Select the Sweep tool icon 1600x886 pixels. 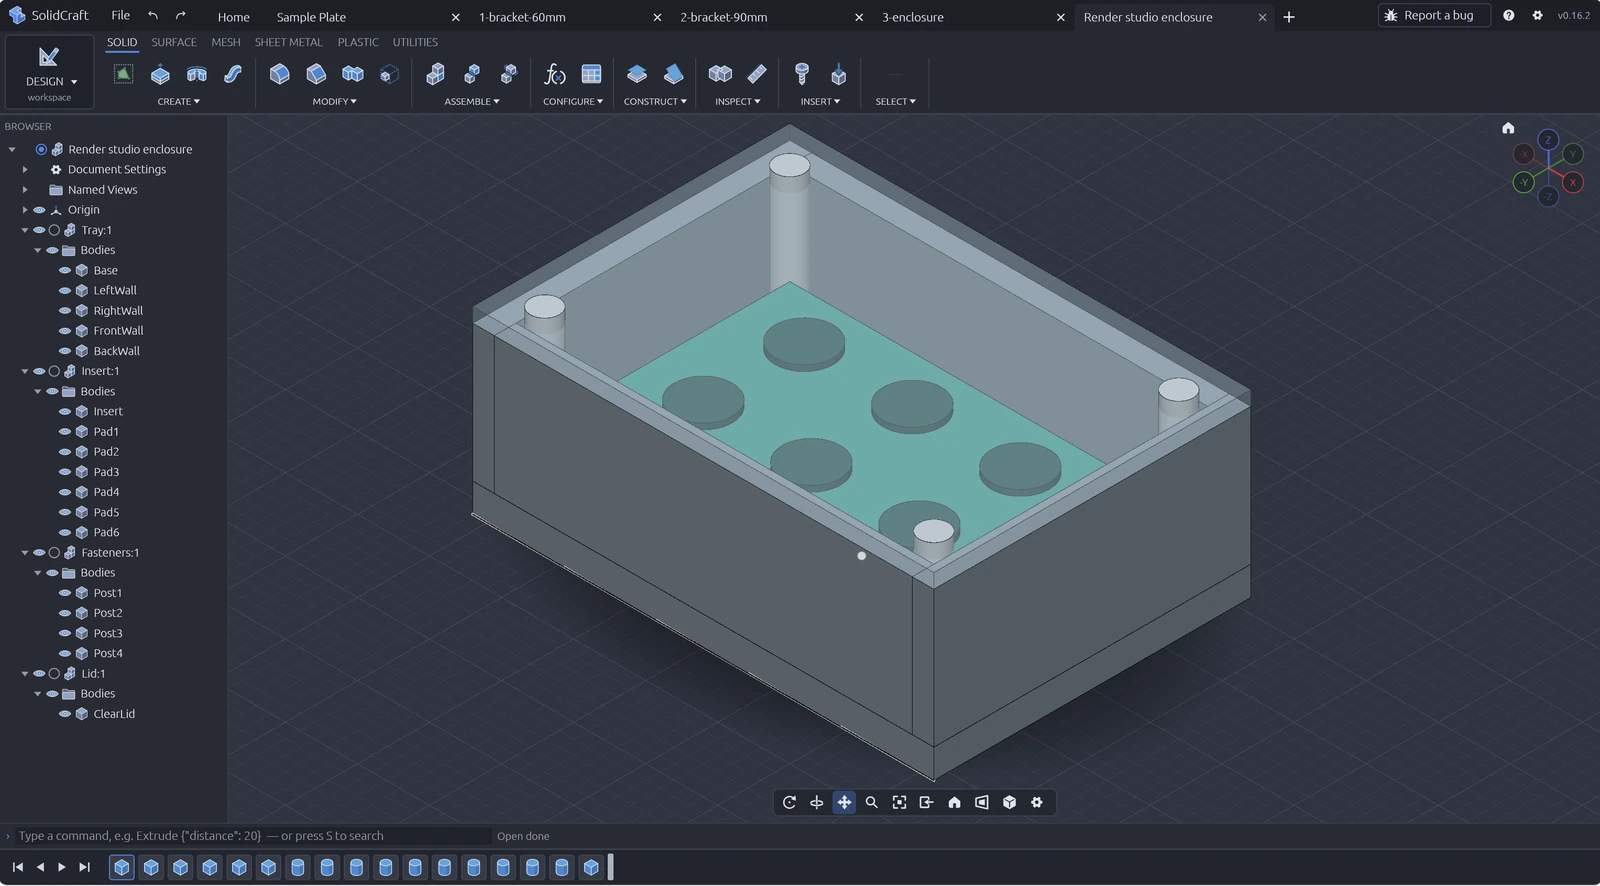(x=233, y=74)
